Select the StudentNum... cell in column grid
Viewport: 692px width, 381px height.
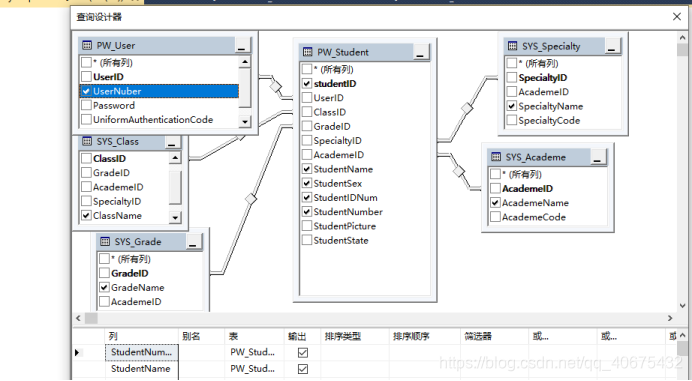[x=142, y=352]
